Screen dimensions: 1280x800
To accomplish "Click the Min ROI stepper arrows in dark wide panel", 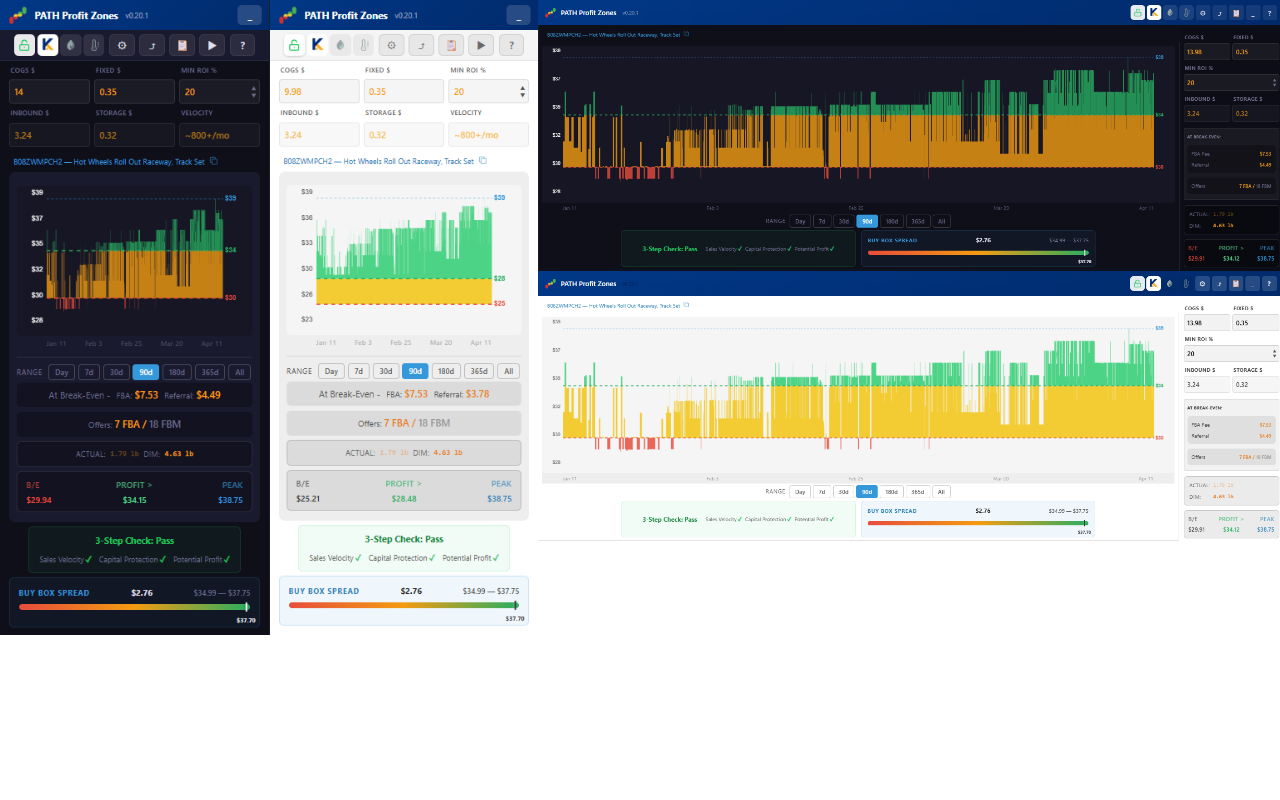I will [1274, 83].
